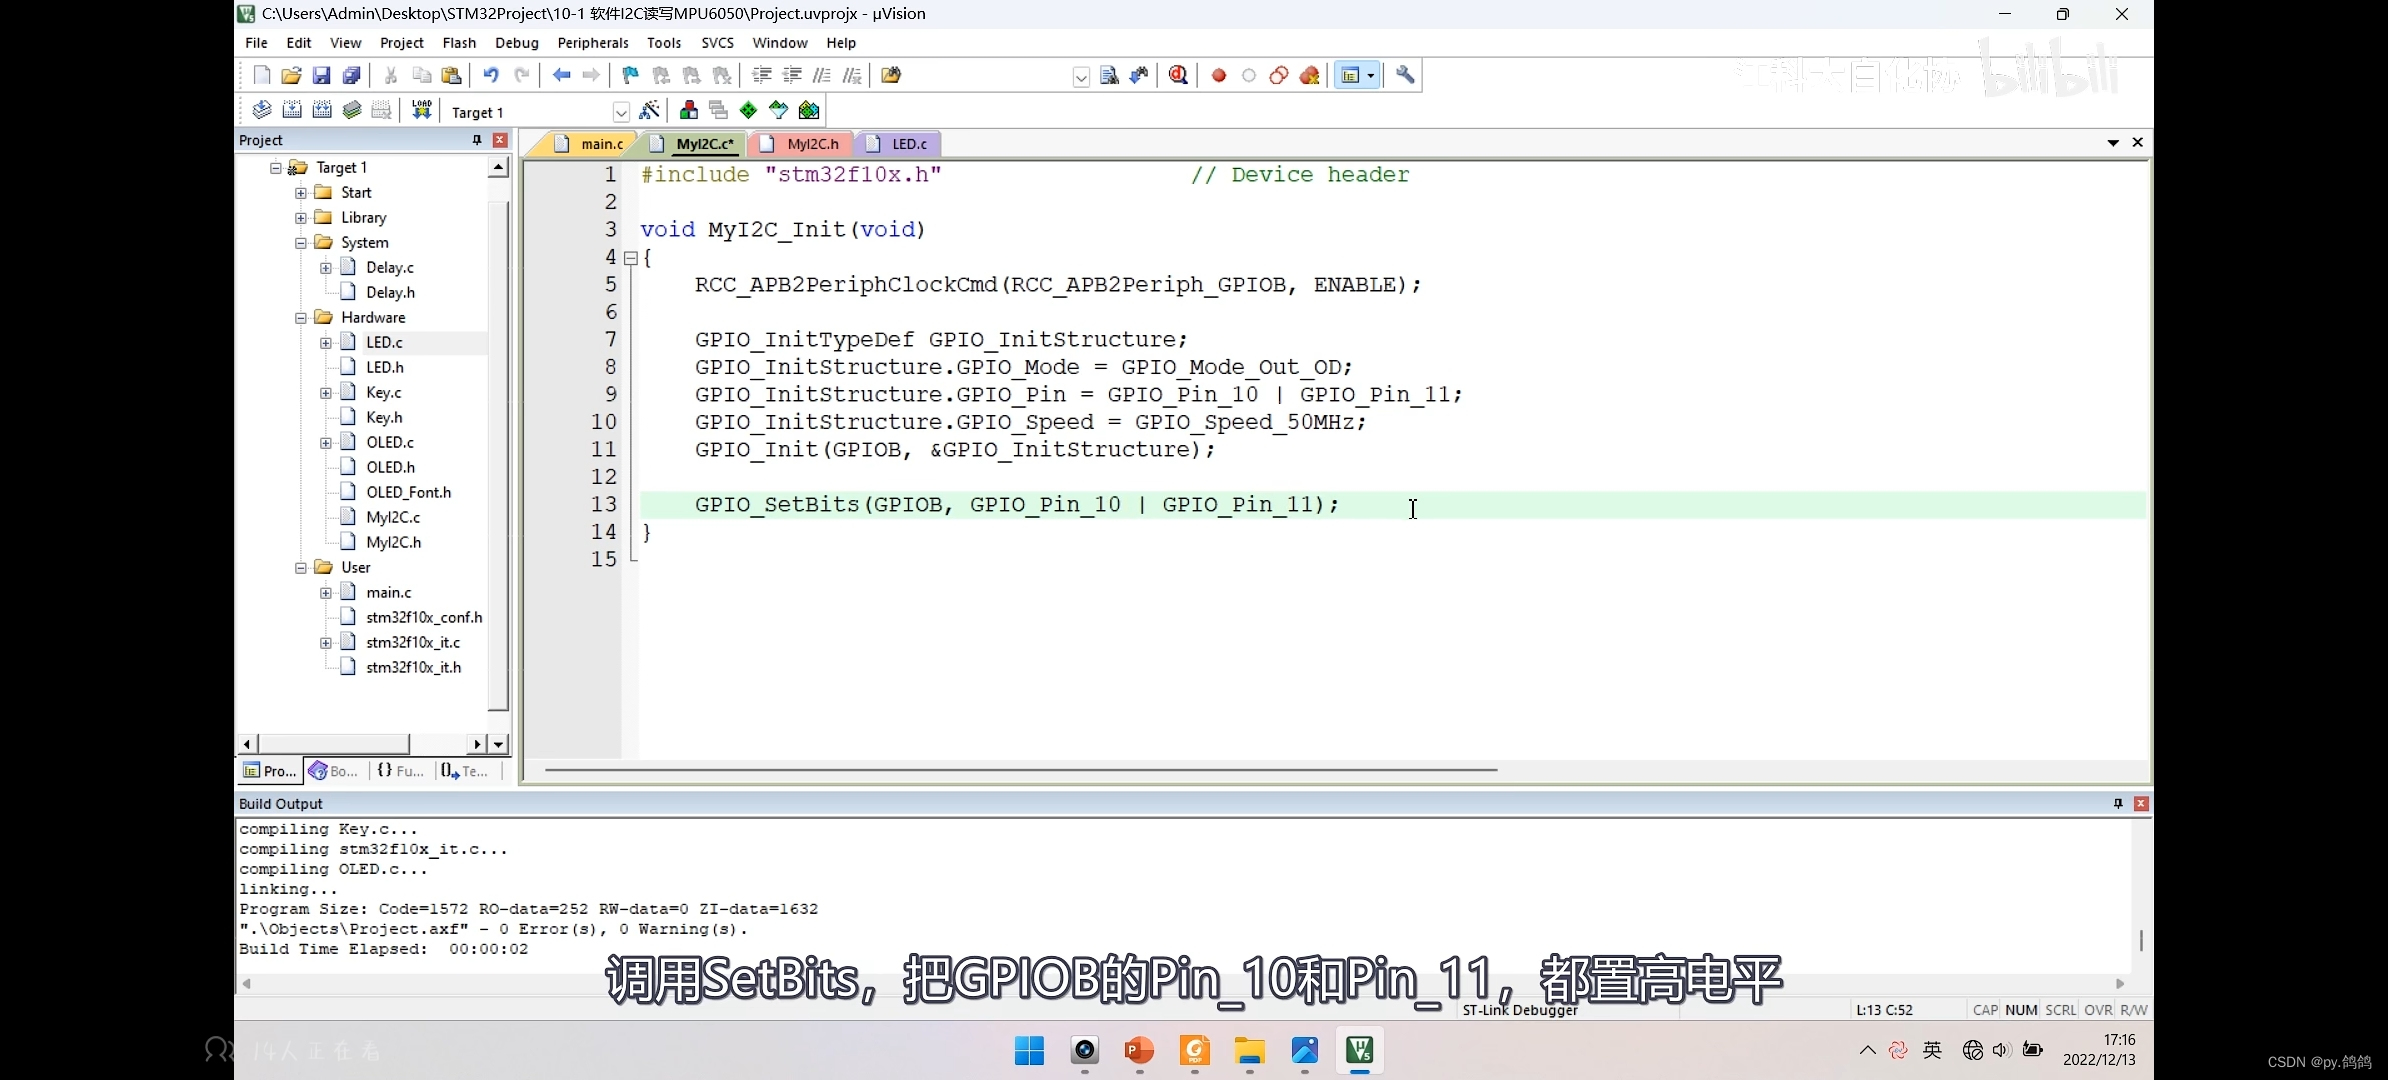Download the code to flash with LOAD
2388x1080 pixels.
tap(421, 110)
